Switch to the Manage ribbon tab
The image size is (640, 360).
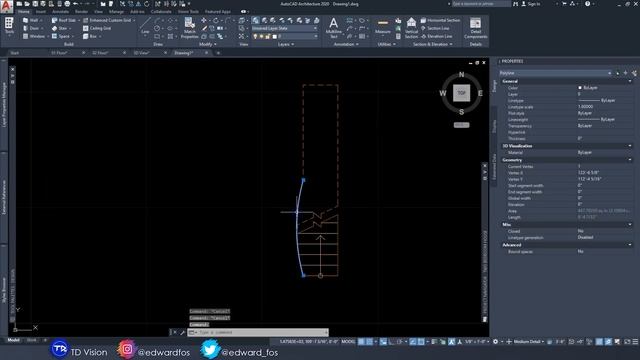116,12
